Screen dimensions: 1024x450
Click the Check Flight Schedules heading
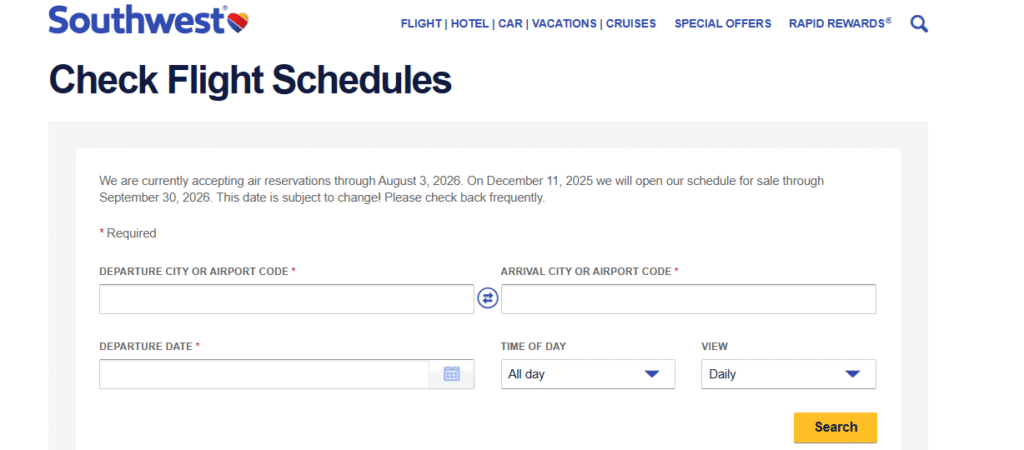250,79
